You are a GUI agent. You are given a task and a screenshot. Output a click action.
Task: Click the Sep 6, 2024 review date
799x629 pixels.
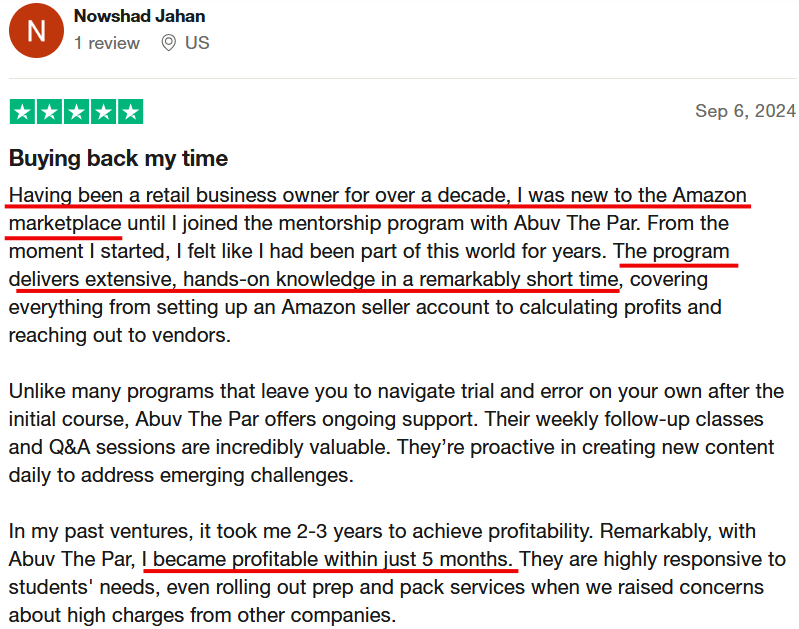click(745, 111)
